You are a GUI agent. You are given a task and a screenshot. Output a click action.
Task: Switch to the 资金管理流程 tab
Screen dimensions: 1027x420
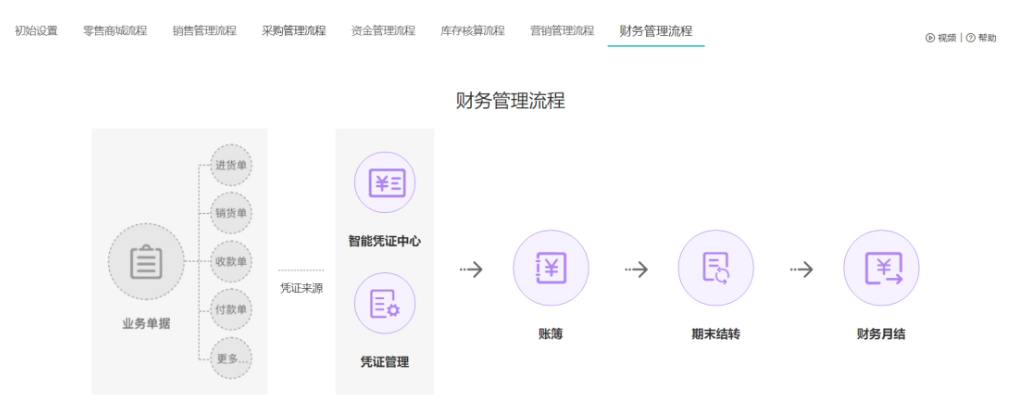(x=383, y=30)
